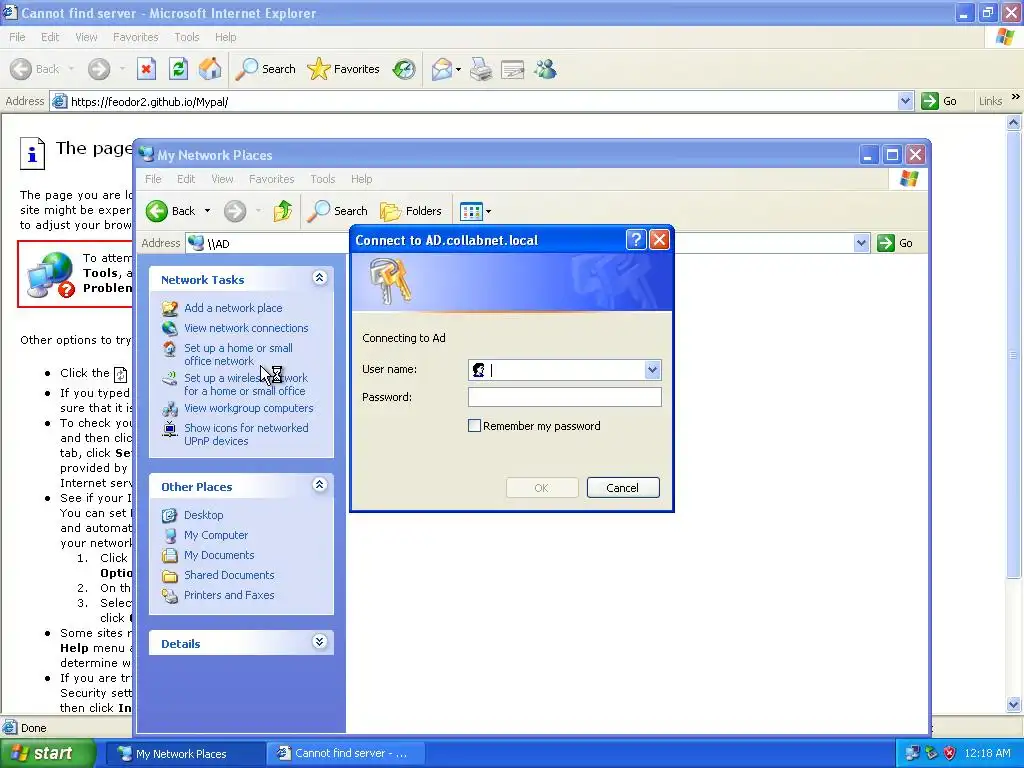Click Mail envelope icon in Internet Explorer
The width and height of the screenshot is (1024, 768).
click(442, 69)
